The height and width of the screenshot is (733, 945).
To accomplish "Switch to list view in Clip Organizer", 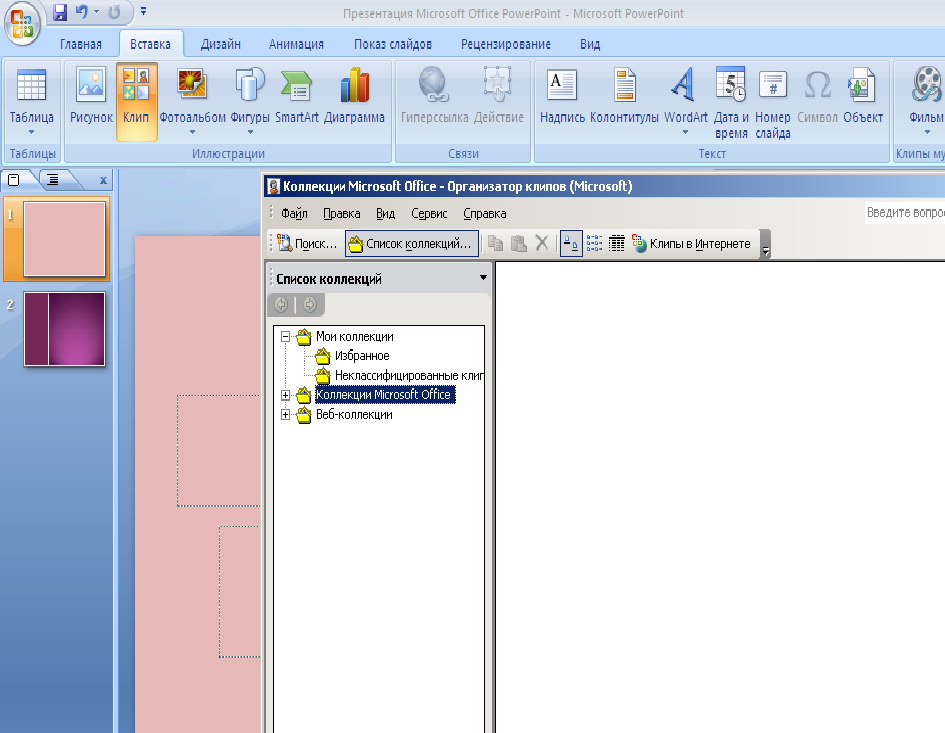I will 594,244.
